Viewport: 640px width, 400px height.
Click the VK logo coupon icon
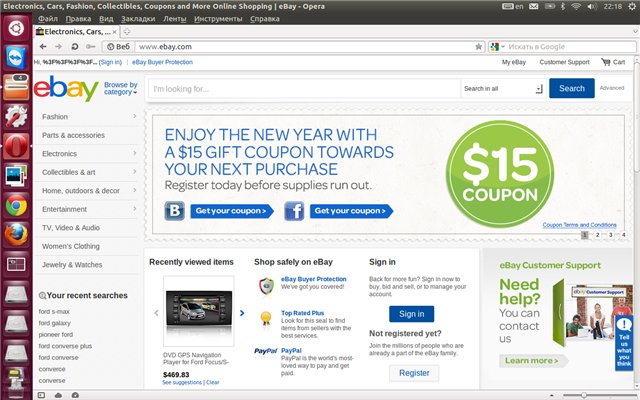(x=174, y=211)
